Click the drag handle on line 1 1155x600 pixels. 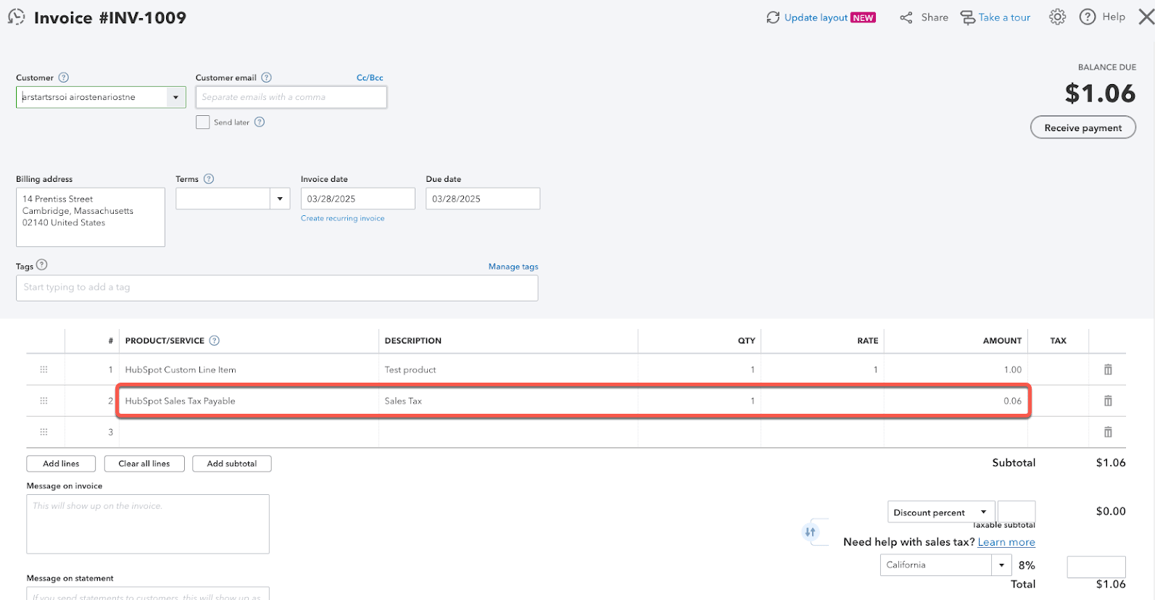(x=44, y=370)
